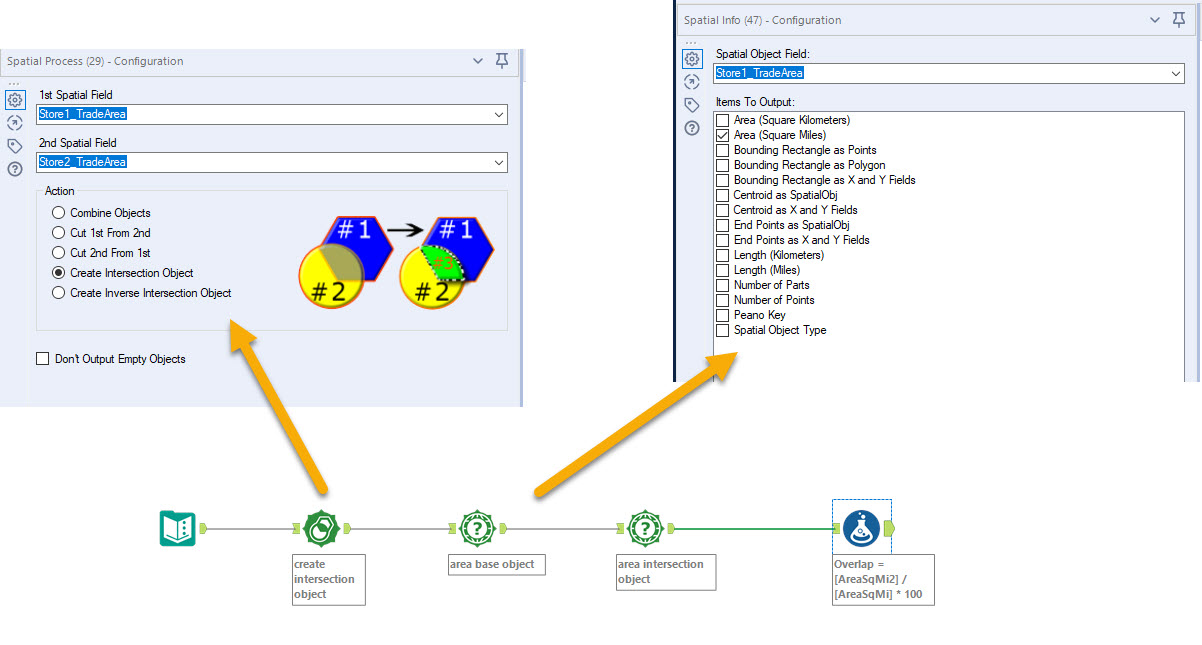Check the 'Centroid as X and Y Fields' output
1202x645 pixels.
coord(722,210)
